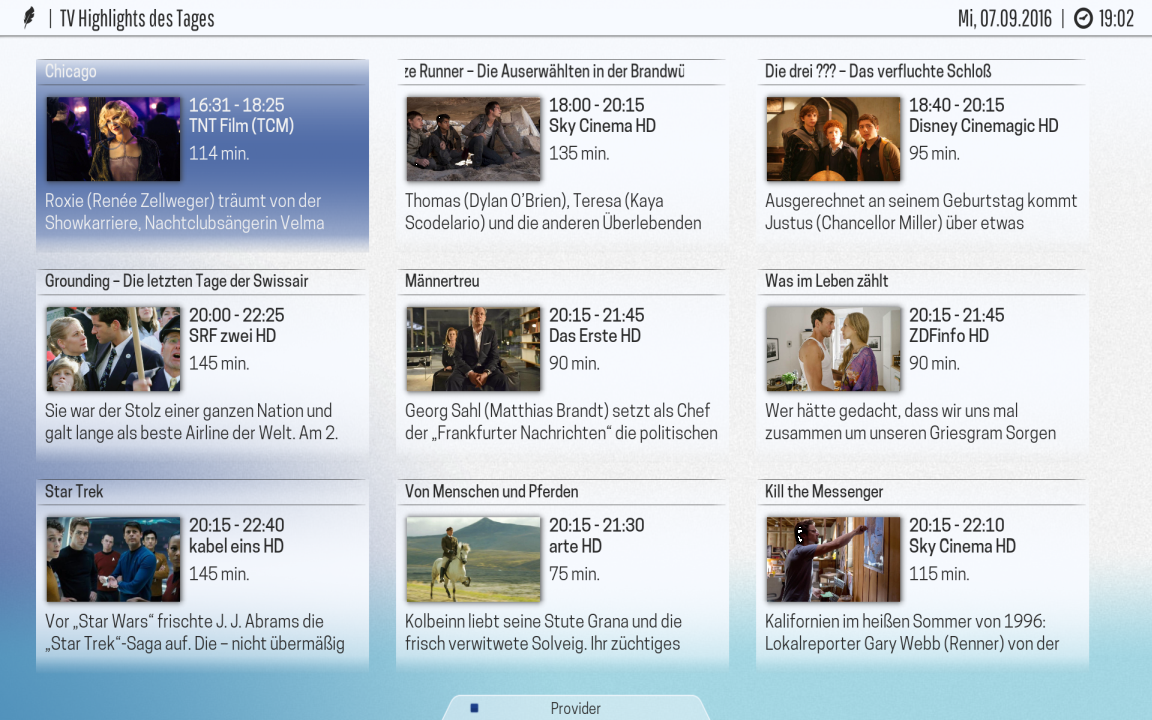The height and width of the screenshot is (720, 1152).
Task: Open Die drei ??? movie thumbnail
Action: click(x=833, y=139)
